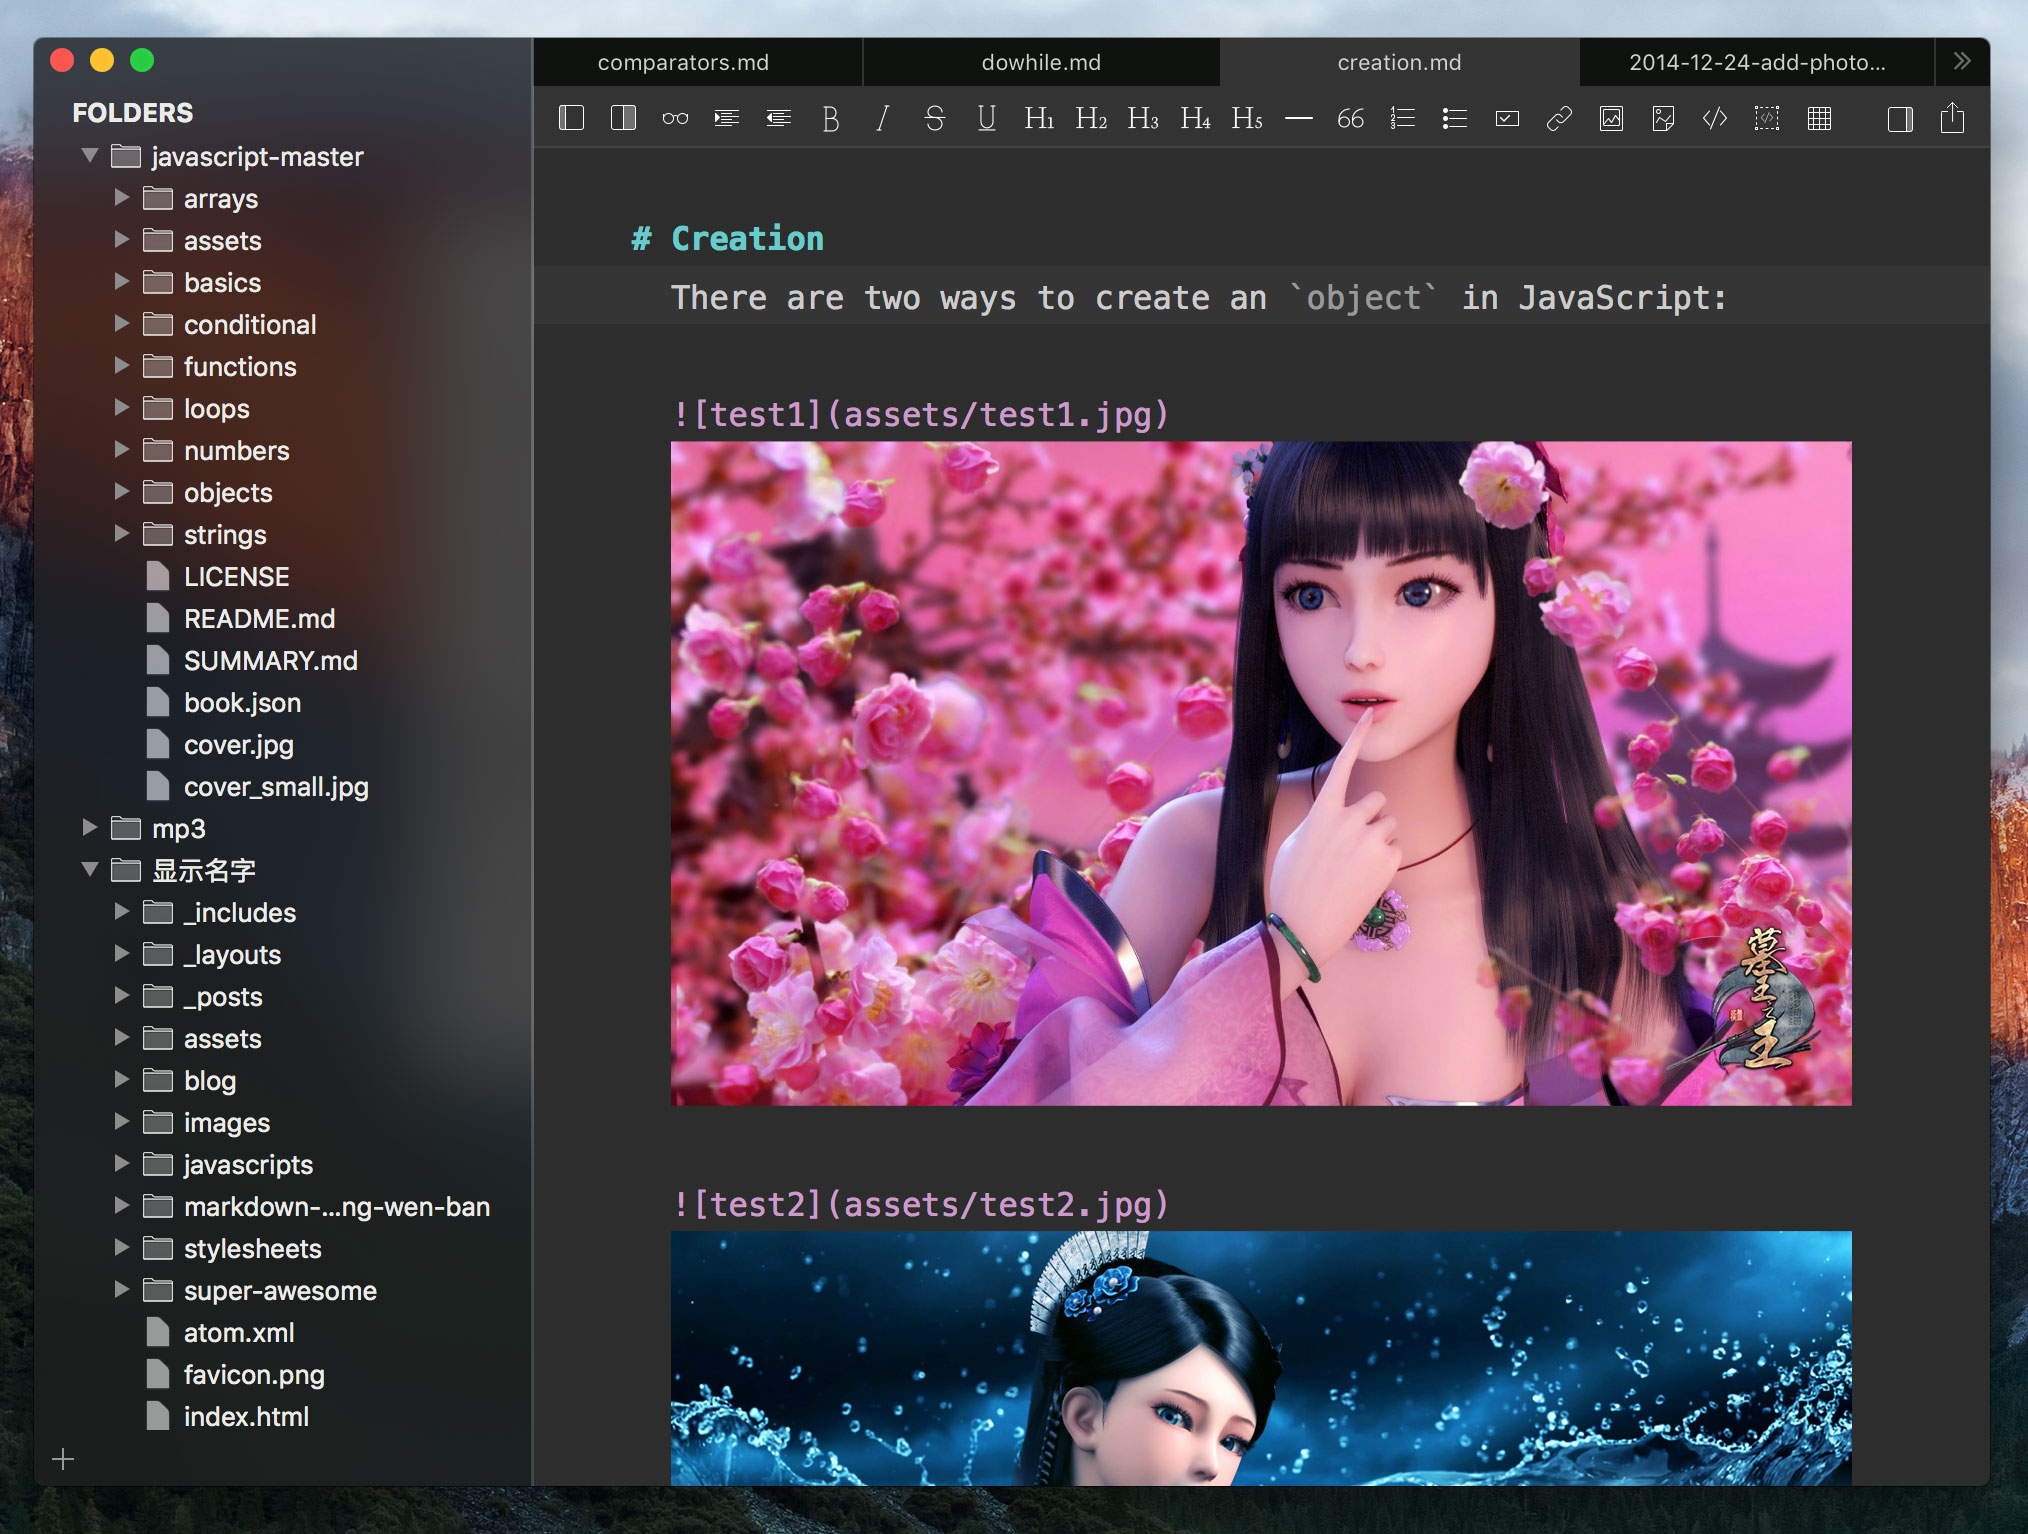Switch to the dowhile.md tab

point(1041,62)
